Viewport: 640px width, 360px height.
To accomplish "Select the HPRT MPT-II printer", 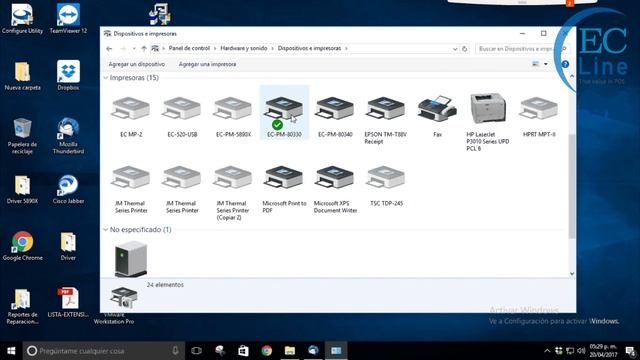I will (539, 116).
